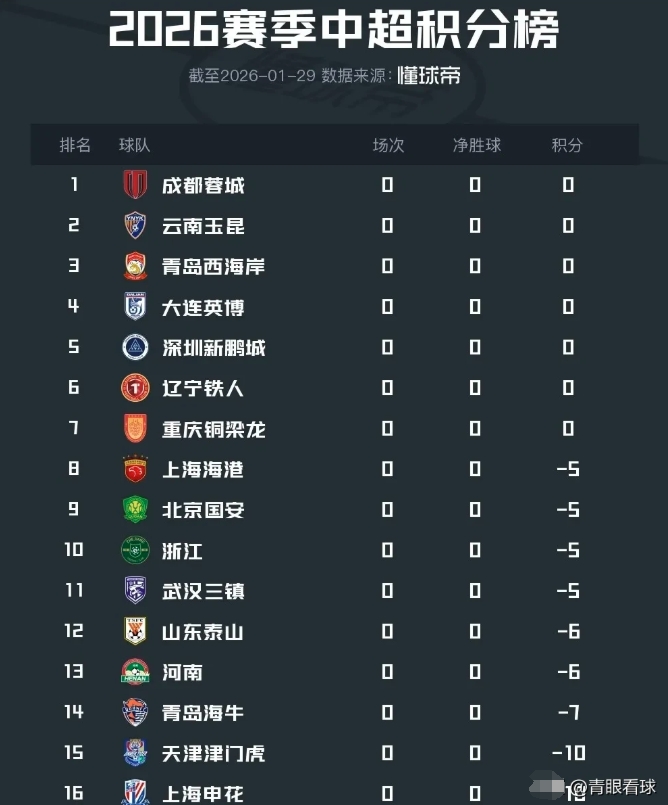
Task: Click the 净胜球 column header
Action: (x=476, y=145)
